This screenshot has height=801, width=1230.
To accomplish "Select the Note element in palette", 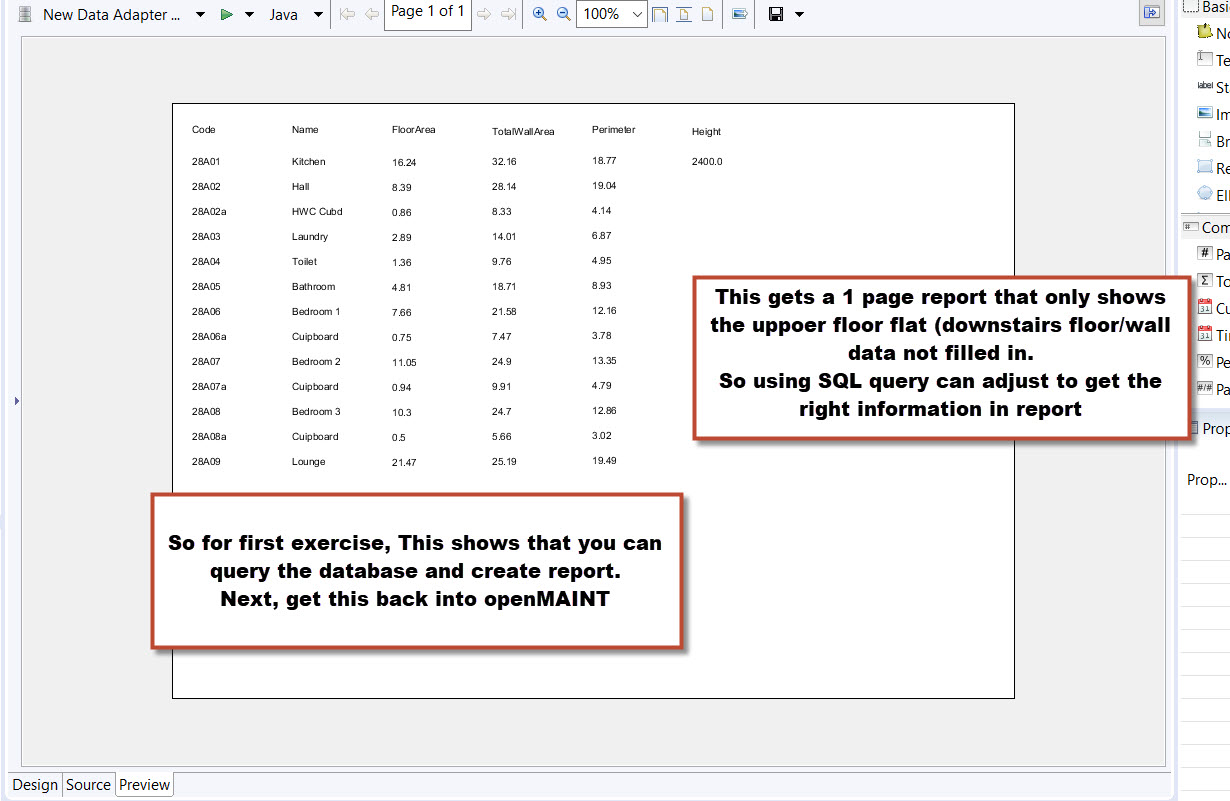I will pos(1205,33).
